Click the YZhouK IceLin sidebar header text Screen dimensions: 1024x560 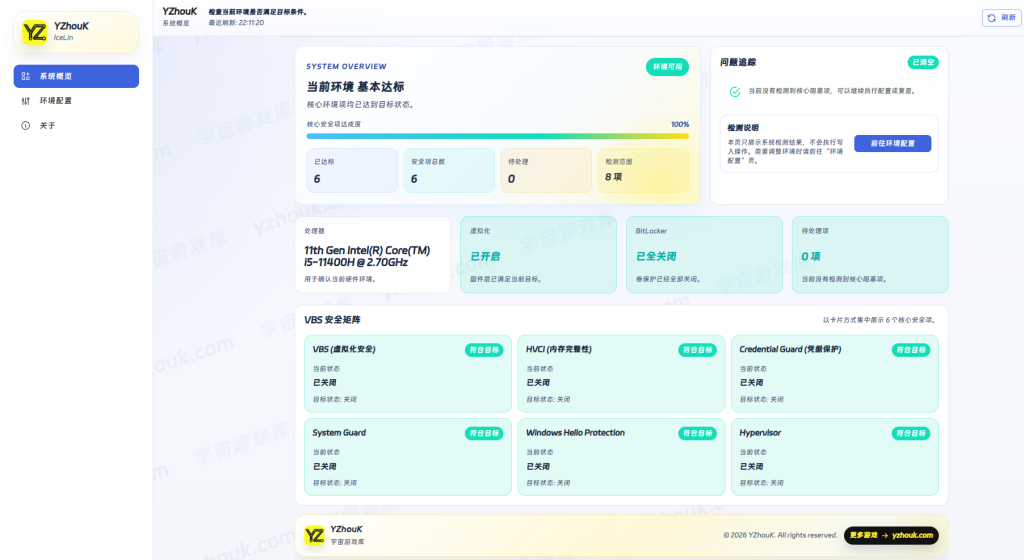point(71,31)
